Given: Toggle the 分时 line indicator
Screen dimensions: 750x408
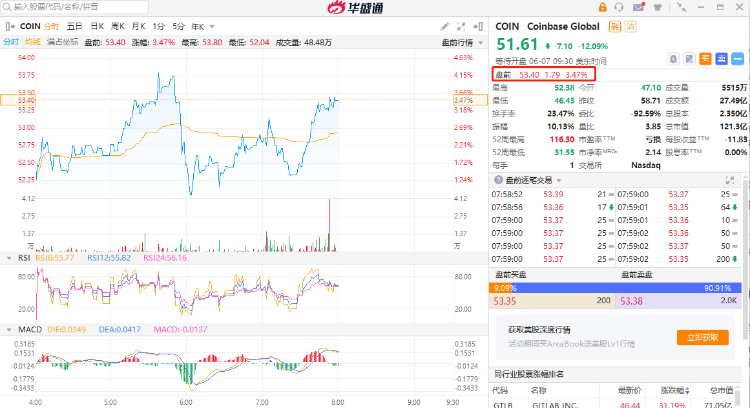Looking at the screenshot, I should 11,42.
